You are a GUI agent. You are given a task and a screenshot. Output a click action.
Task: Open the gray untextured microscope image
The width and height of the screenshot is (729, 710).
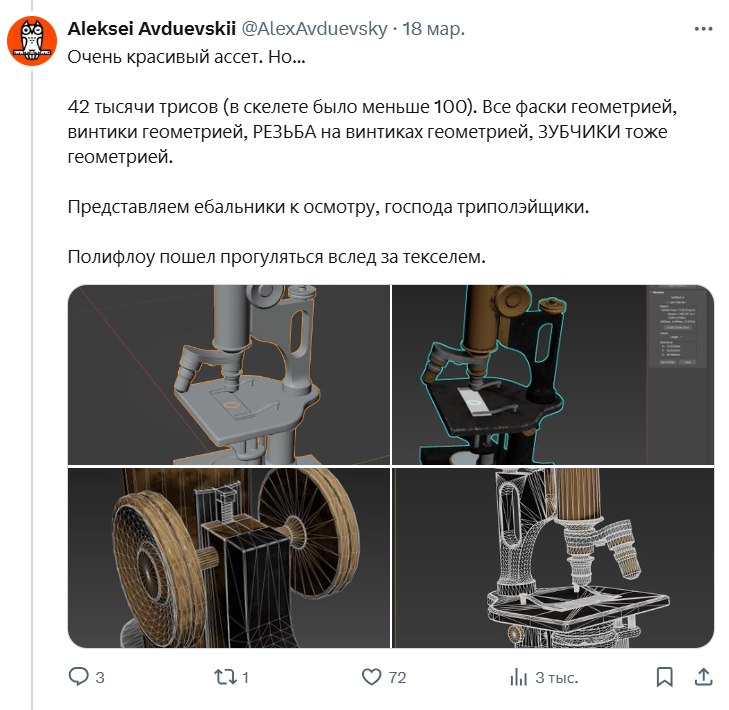229,375
